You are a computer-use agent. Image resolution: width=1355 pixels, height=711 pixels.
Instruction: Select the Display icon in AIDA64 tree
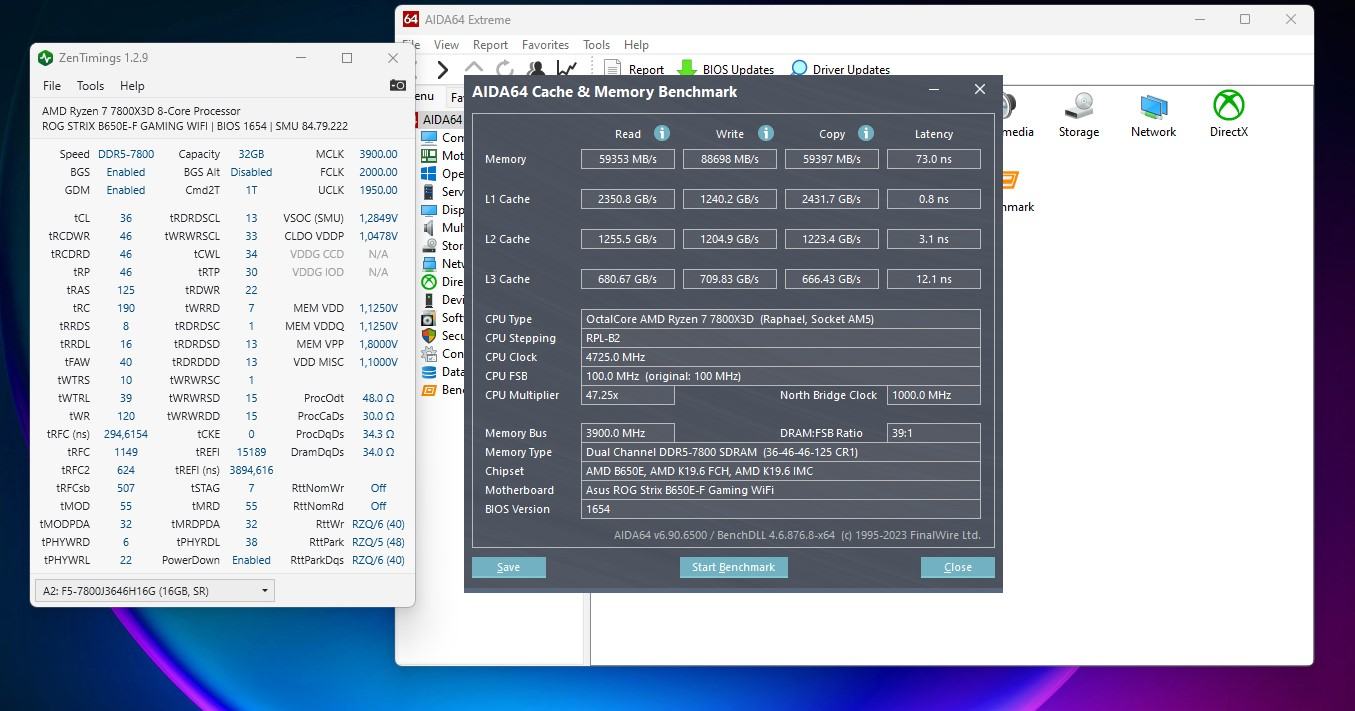coord(429,209)
